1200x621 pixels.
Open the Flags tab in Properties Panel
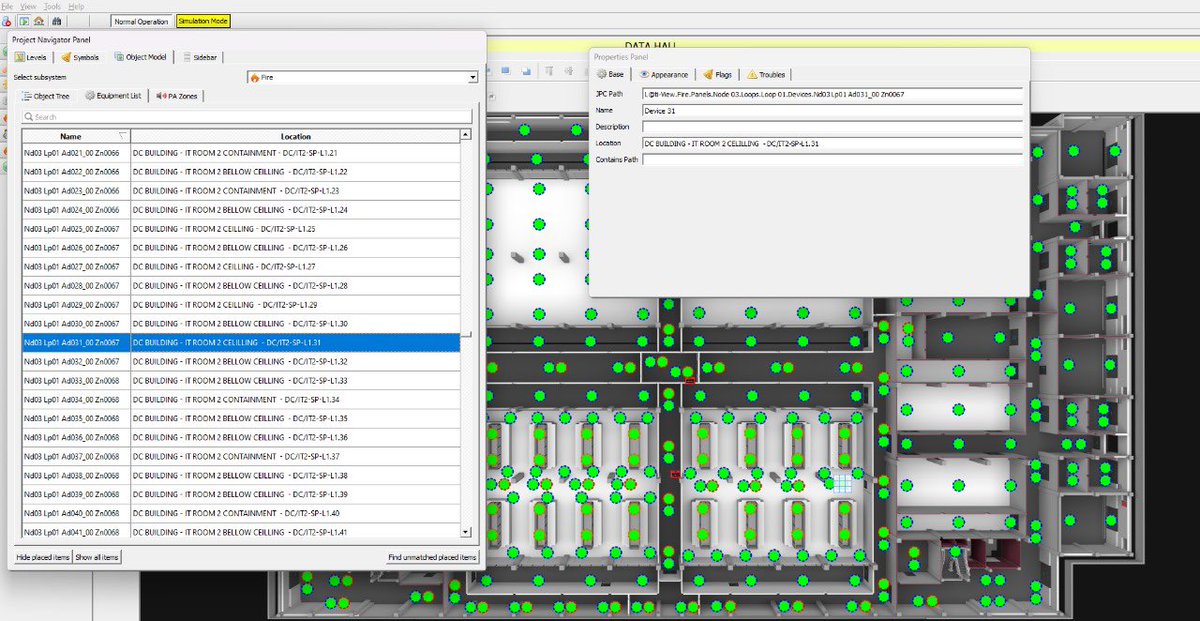click(717, 74)
